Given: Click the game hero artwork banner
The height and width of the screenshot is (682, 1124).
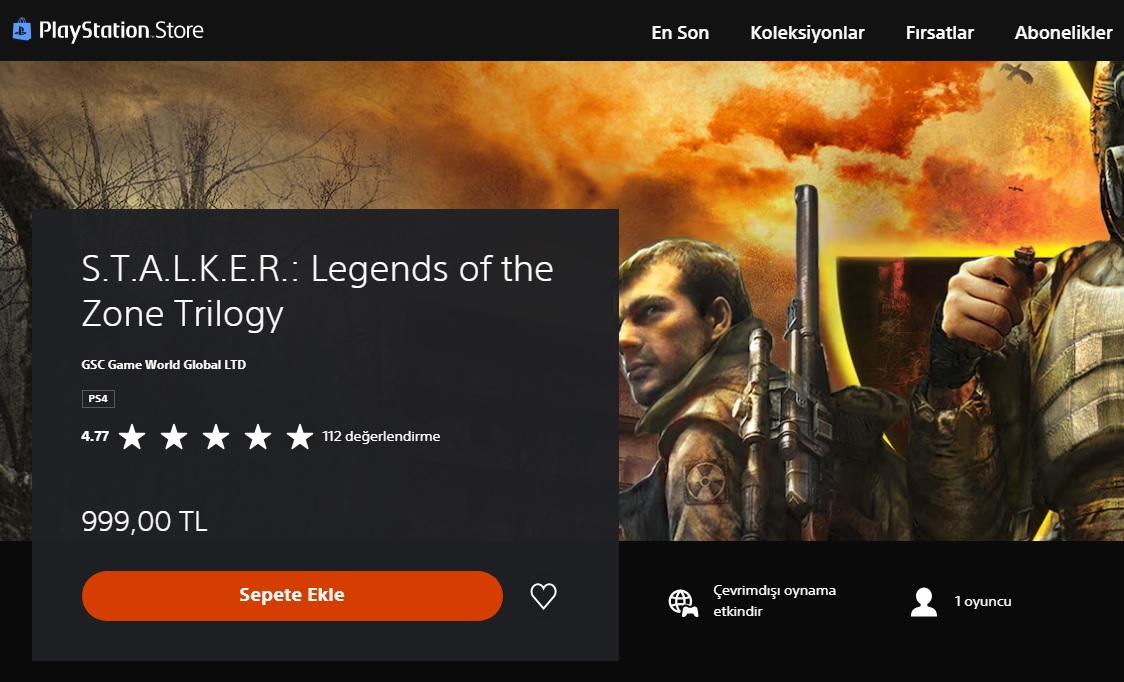Looking at the screenshot, I should tap(871, 300).
